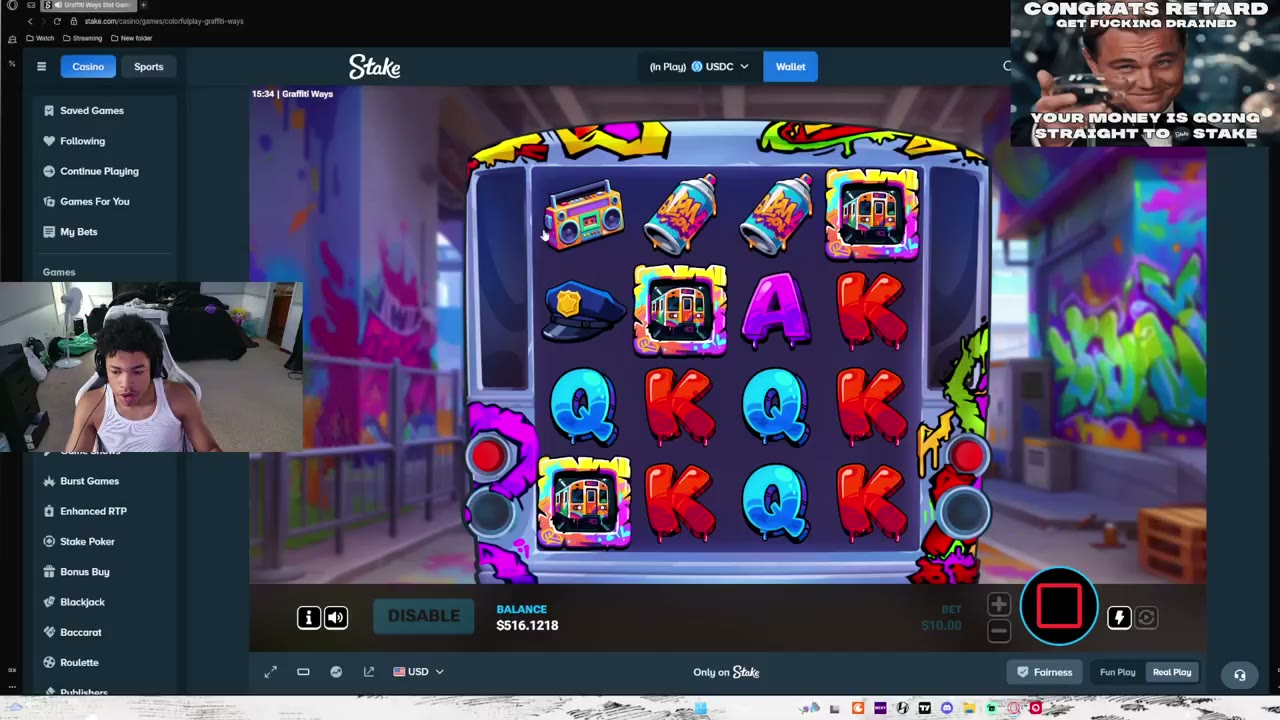
Task: Open the Stake hamburger menu
Action: pos(41,67)
